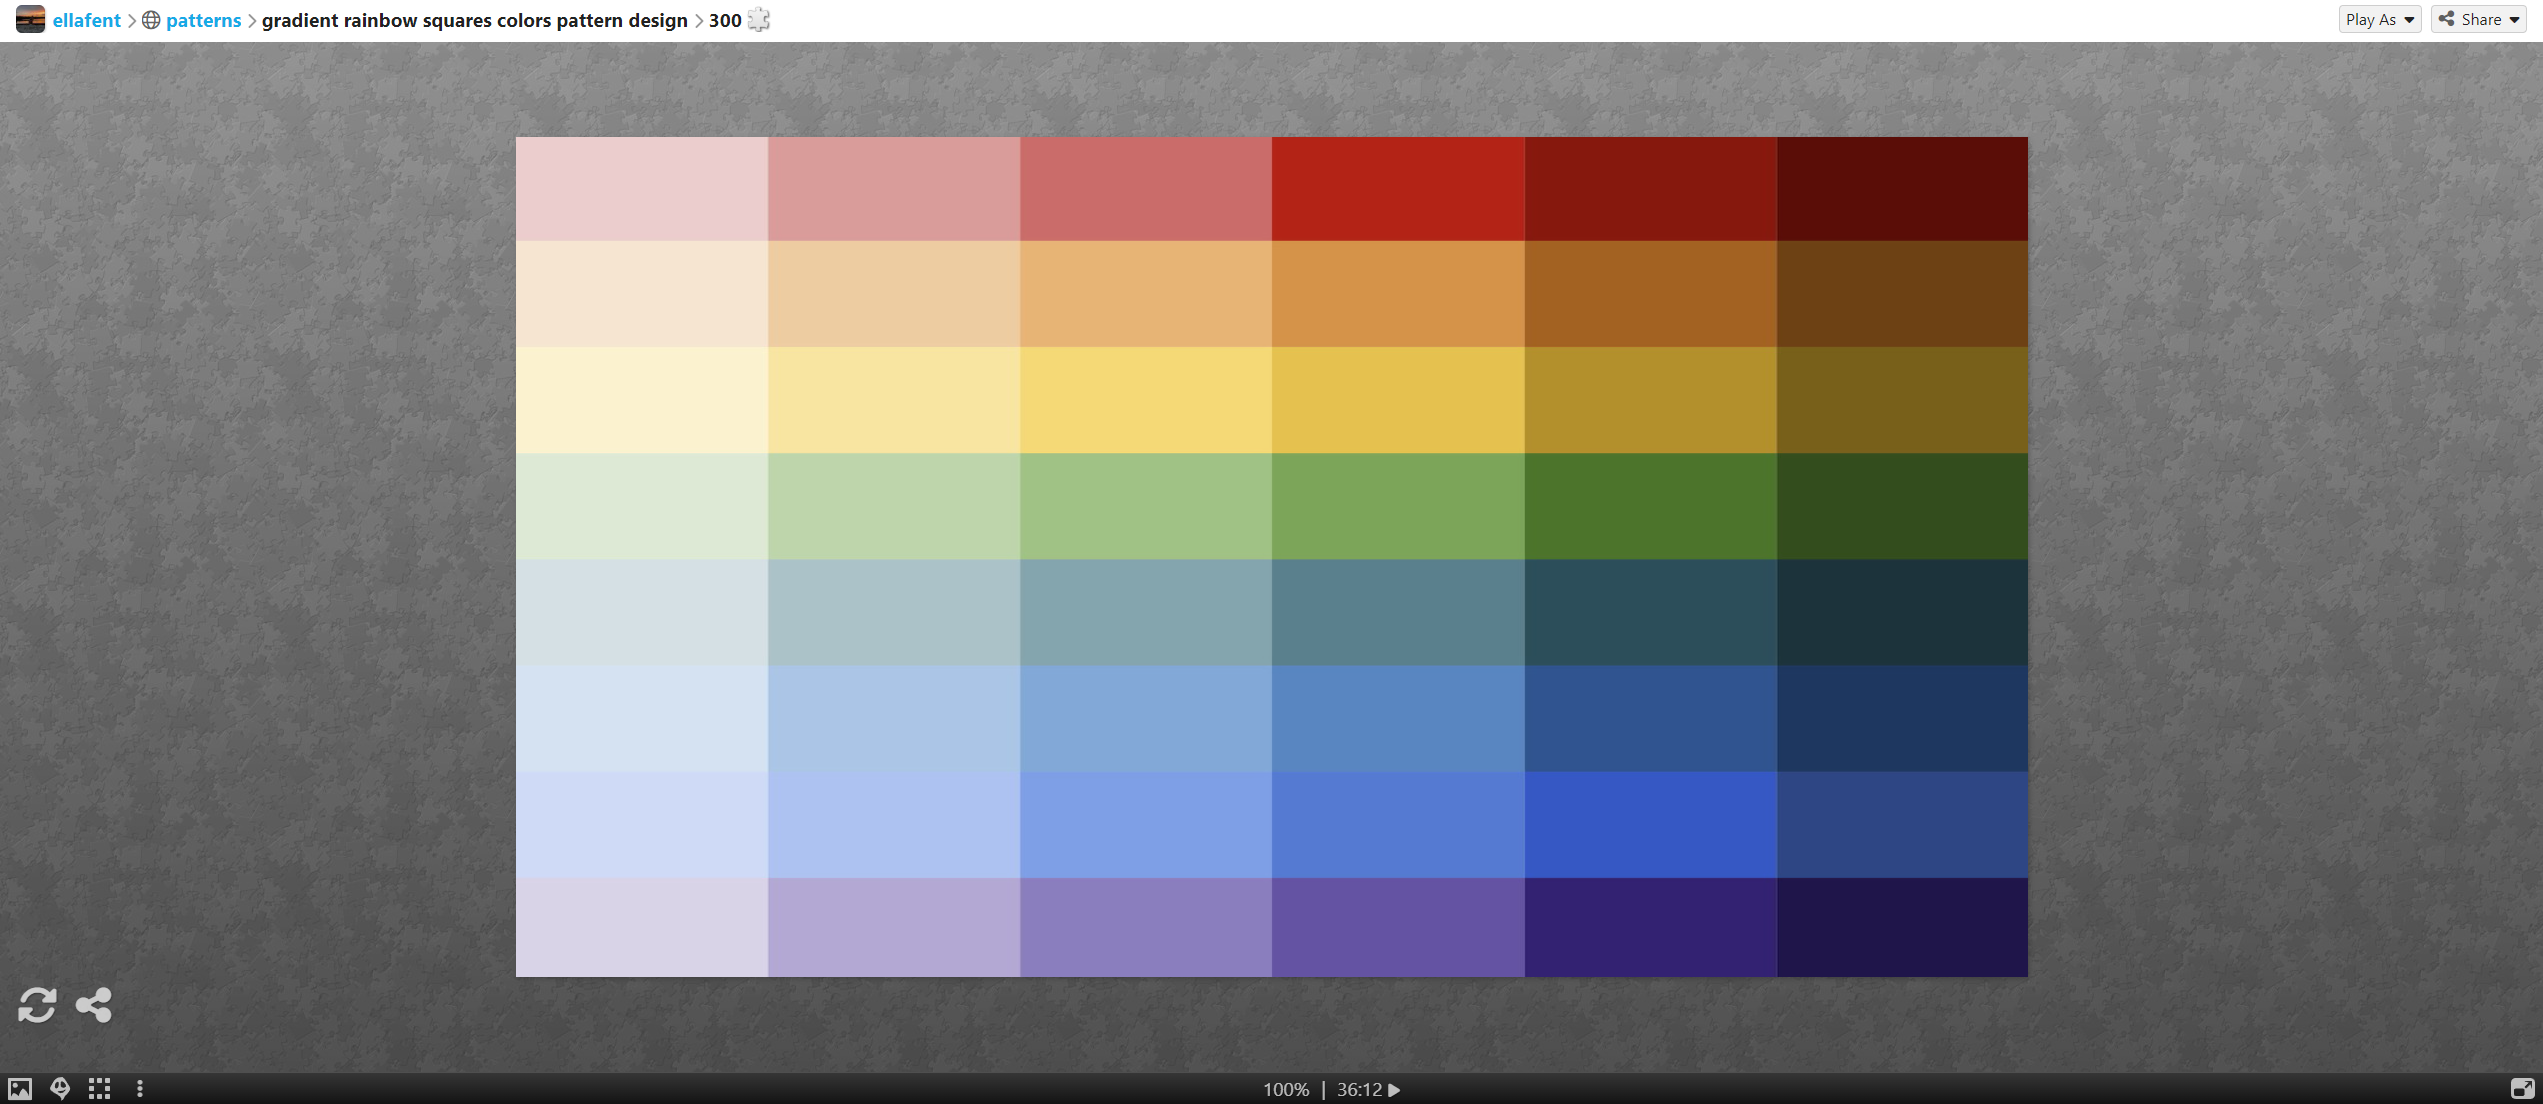
Task: Open the three-dot more options menu
Action: (140, 1088)
